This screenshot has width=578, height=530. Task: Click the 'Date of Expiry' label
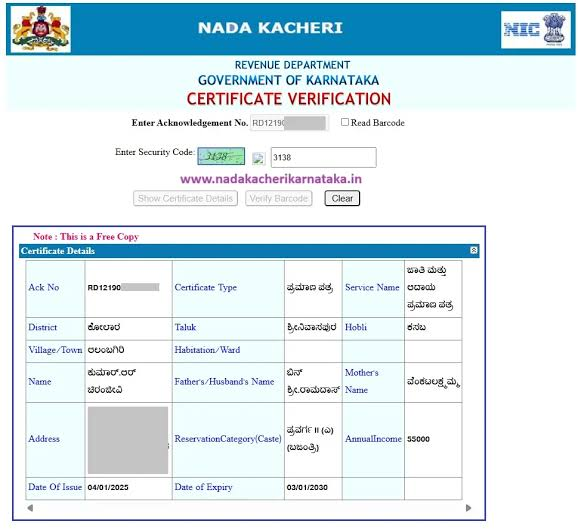203,487
